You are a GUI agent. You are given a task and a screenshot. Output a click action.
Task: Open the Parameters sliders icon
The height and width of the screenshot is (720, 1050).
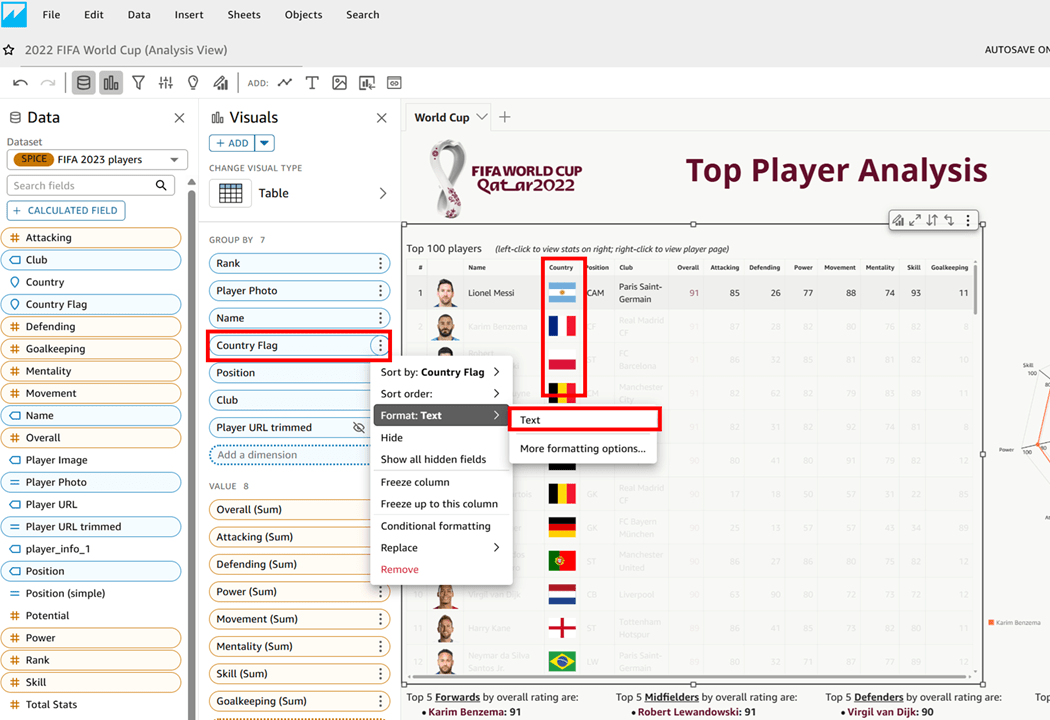tap(165, 83)
